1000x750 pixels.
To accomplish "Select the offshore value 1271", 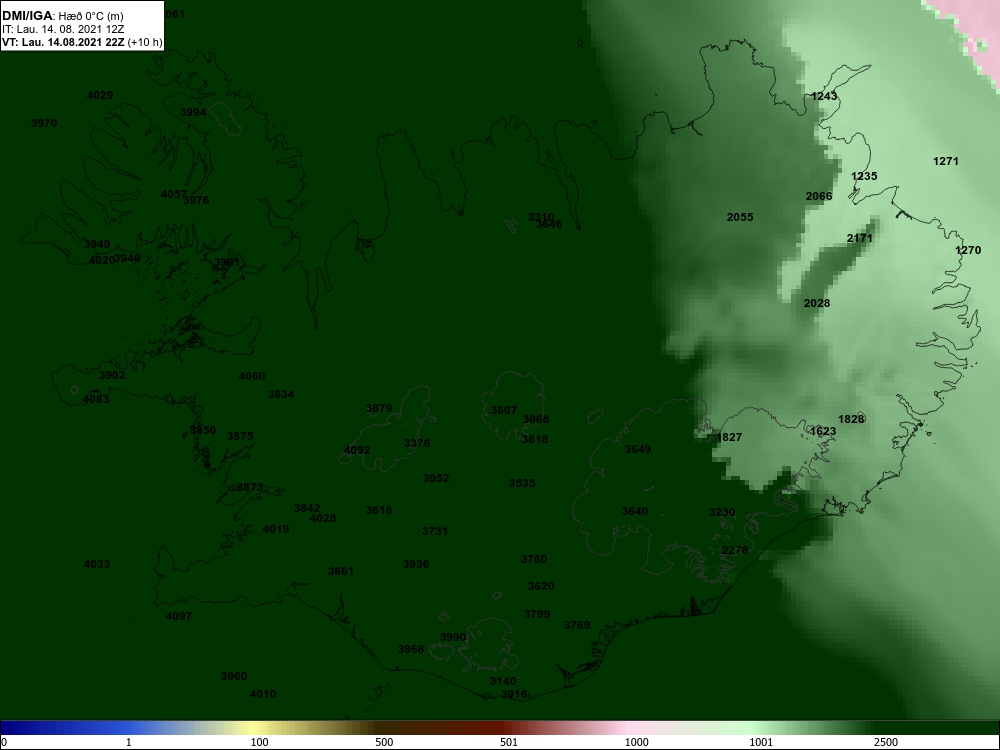I will pyautogui.click(x=946, y=161).
